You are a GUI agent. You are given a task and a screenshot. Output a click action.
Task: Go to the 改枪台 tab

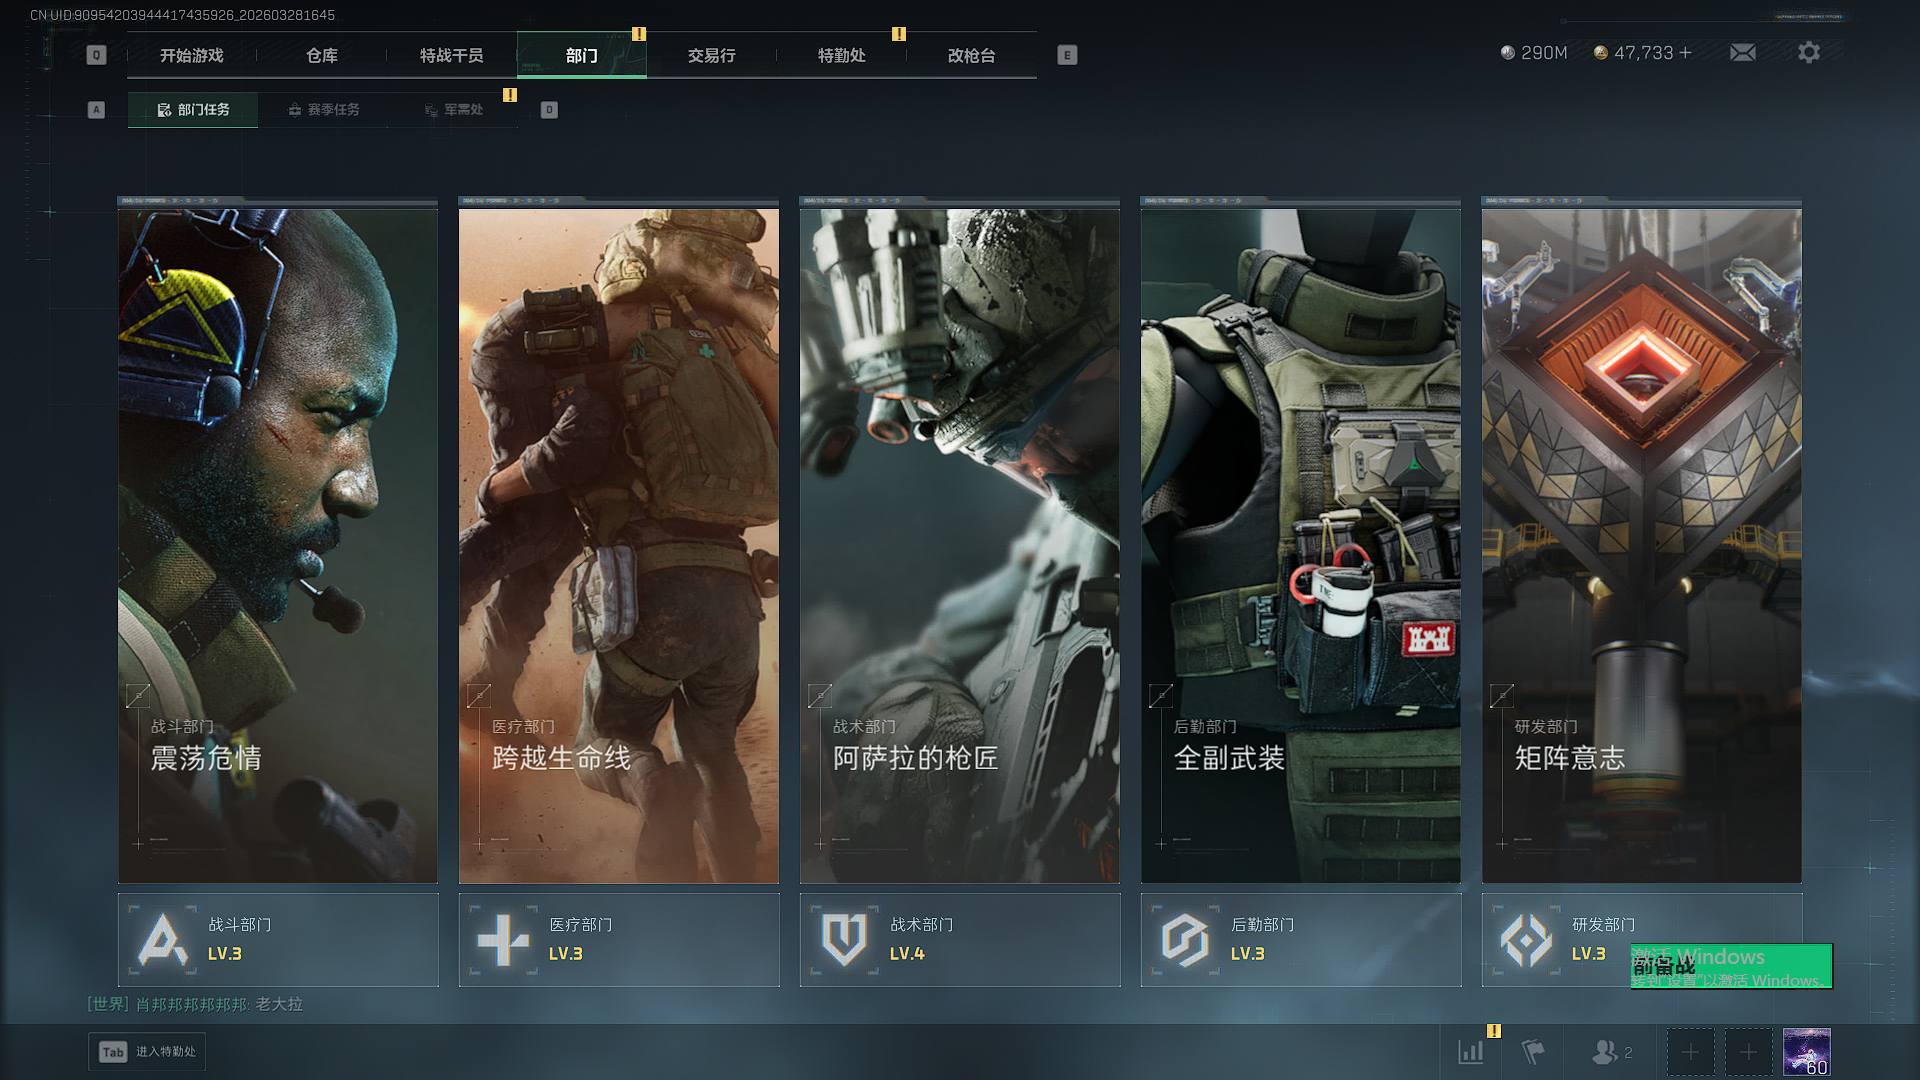(x=971, y=56)
